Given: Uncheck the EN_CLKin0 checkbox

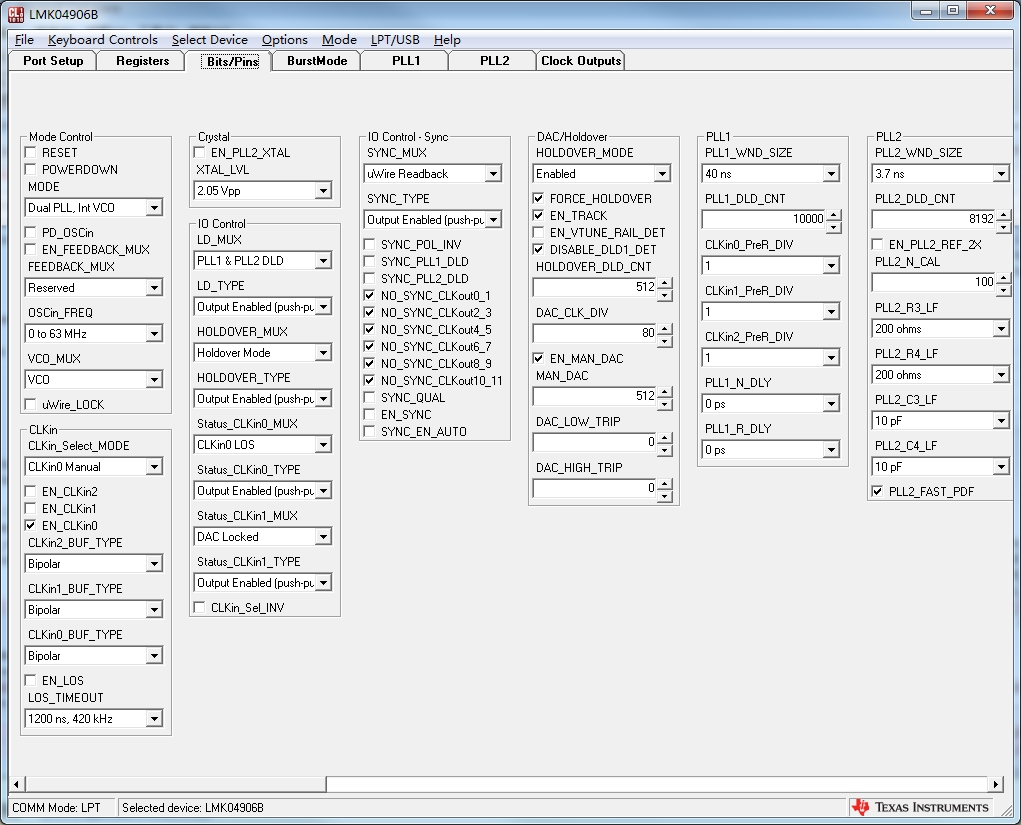Looking at the screenshot, I should (x=30, y=525).
